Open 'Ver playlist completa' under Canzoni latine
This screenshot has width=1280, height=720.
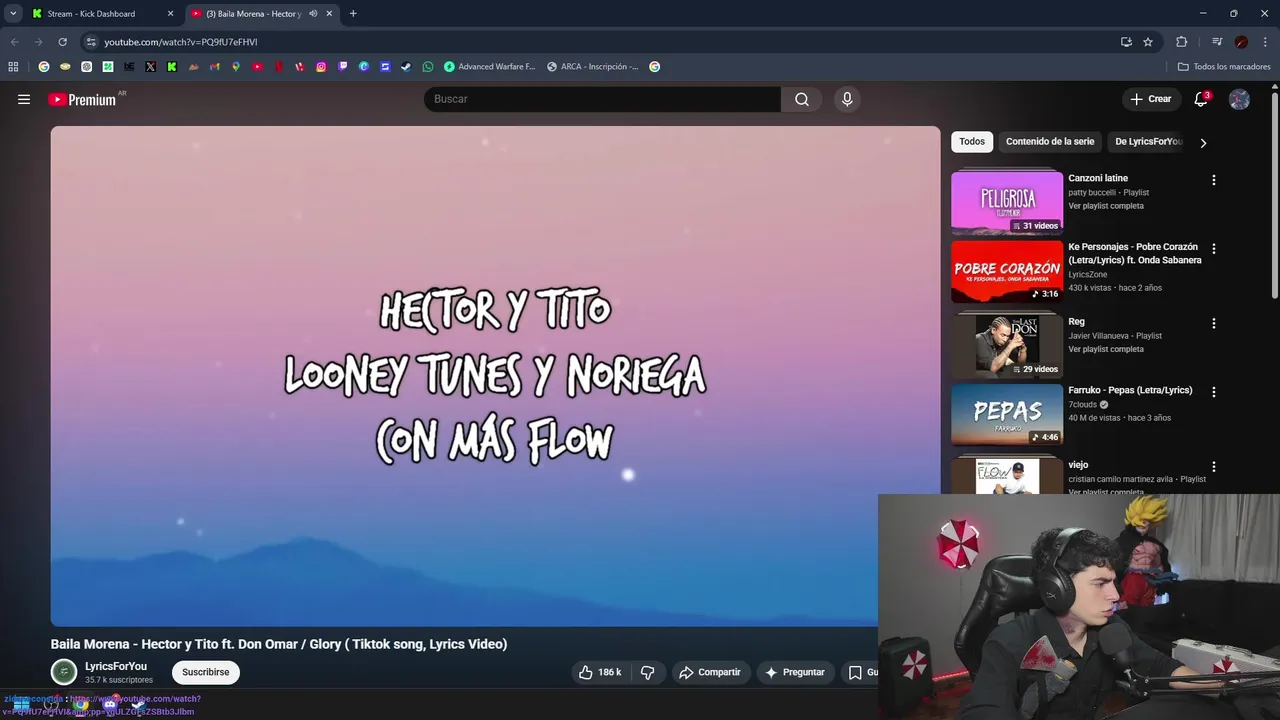(1106, 206)
